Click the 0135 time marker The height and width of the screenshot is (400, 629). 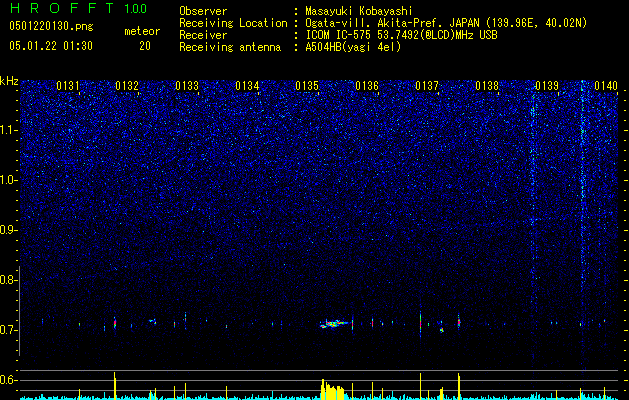point(307,86)
